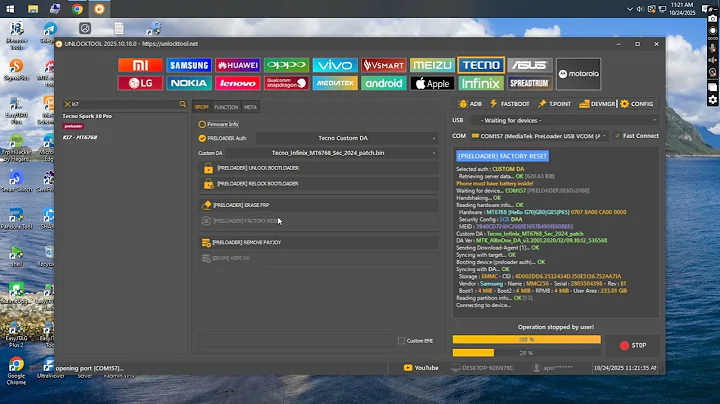Click the DESKTOP computer name in status bar
Viewport: 720px width, 404px height.
pos(482,368)
